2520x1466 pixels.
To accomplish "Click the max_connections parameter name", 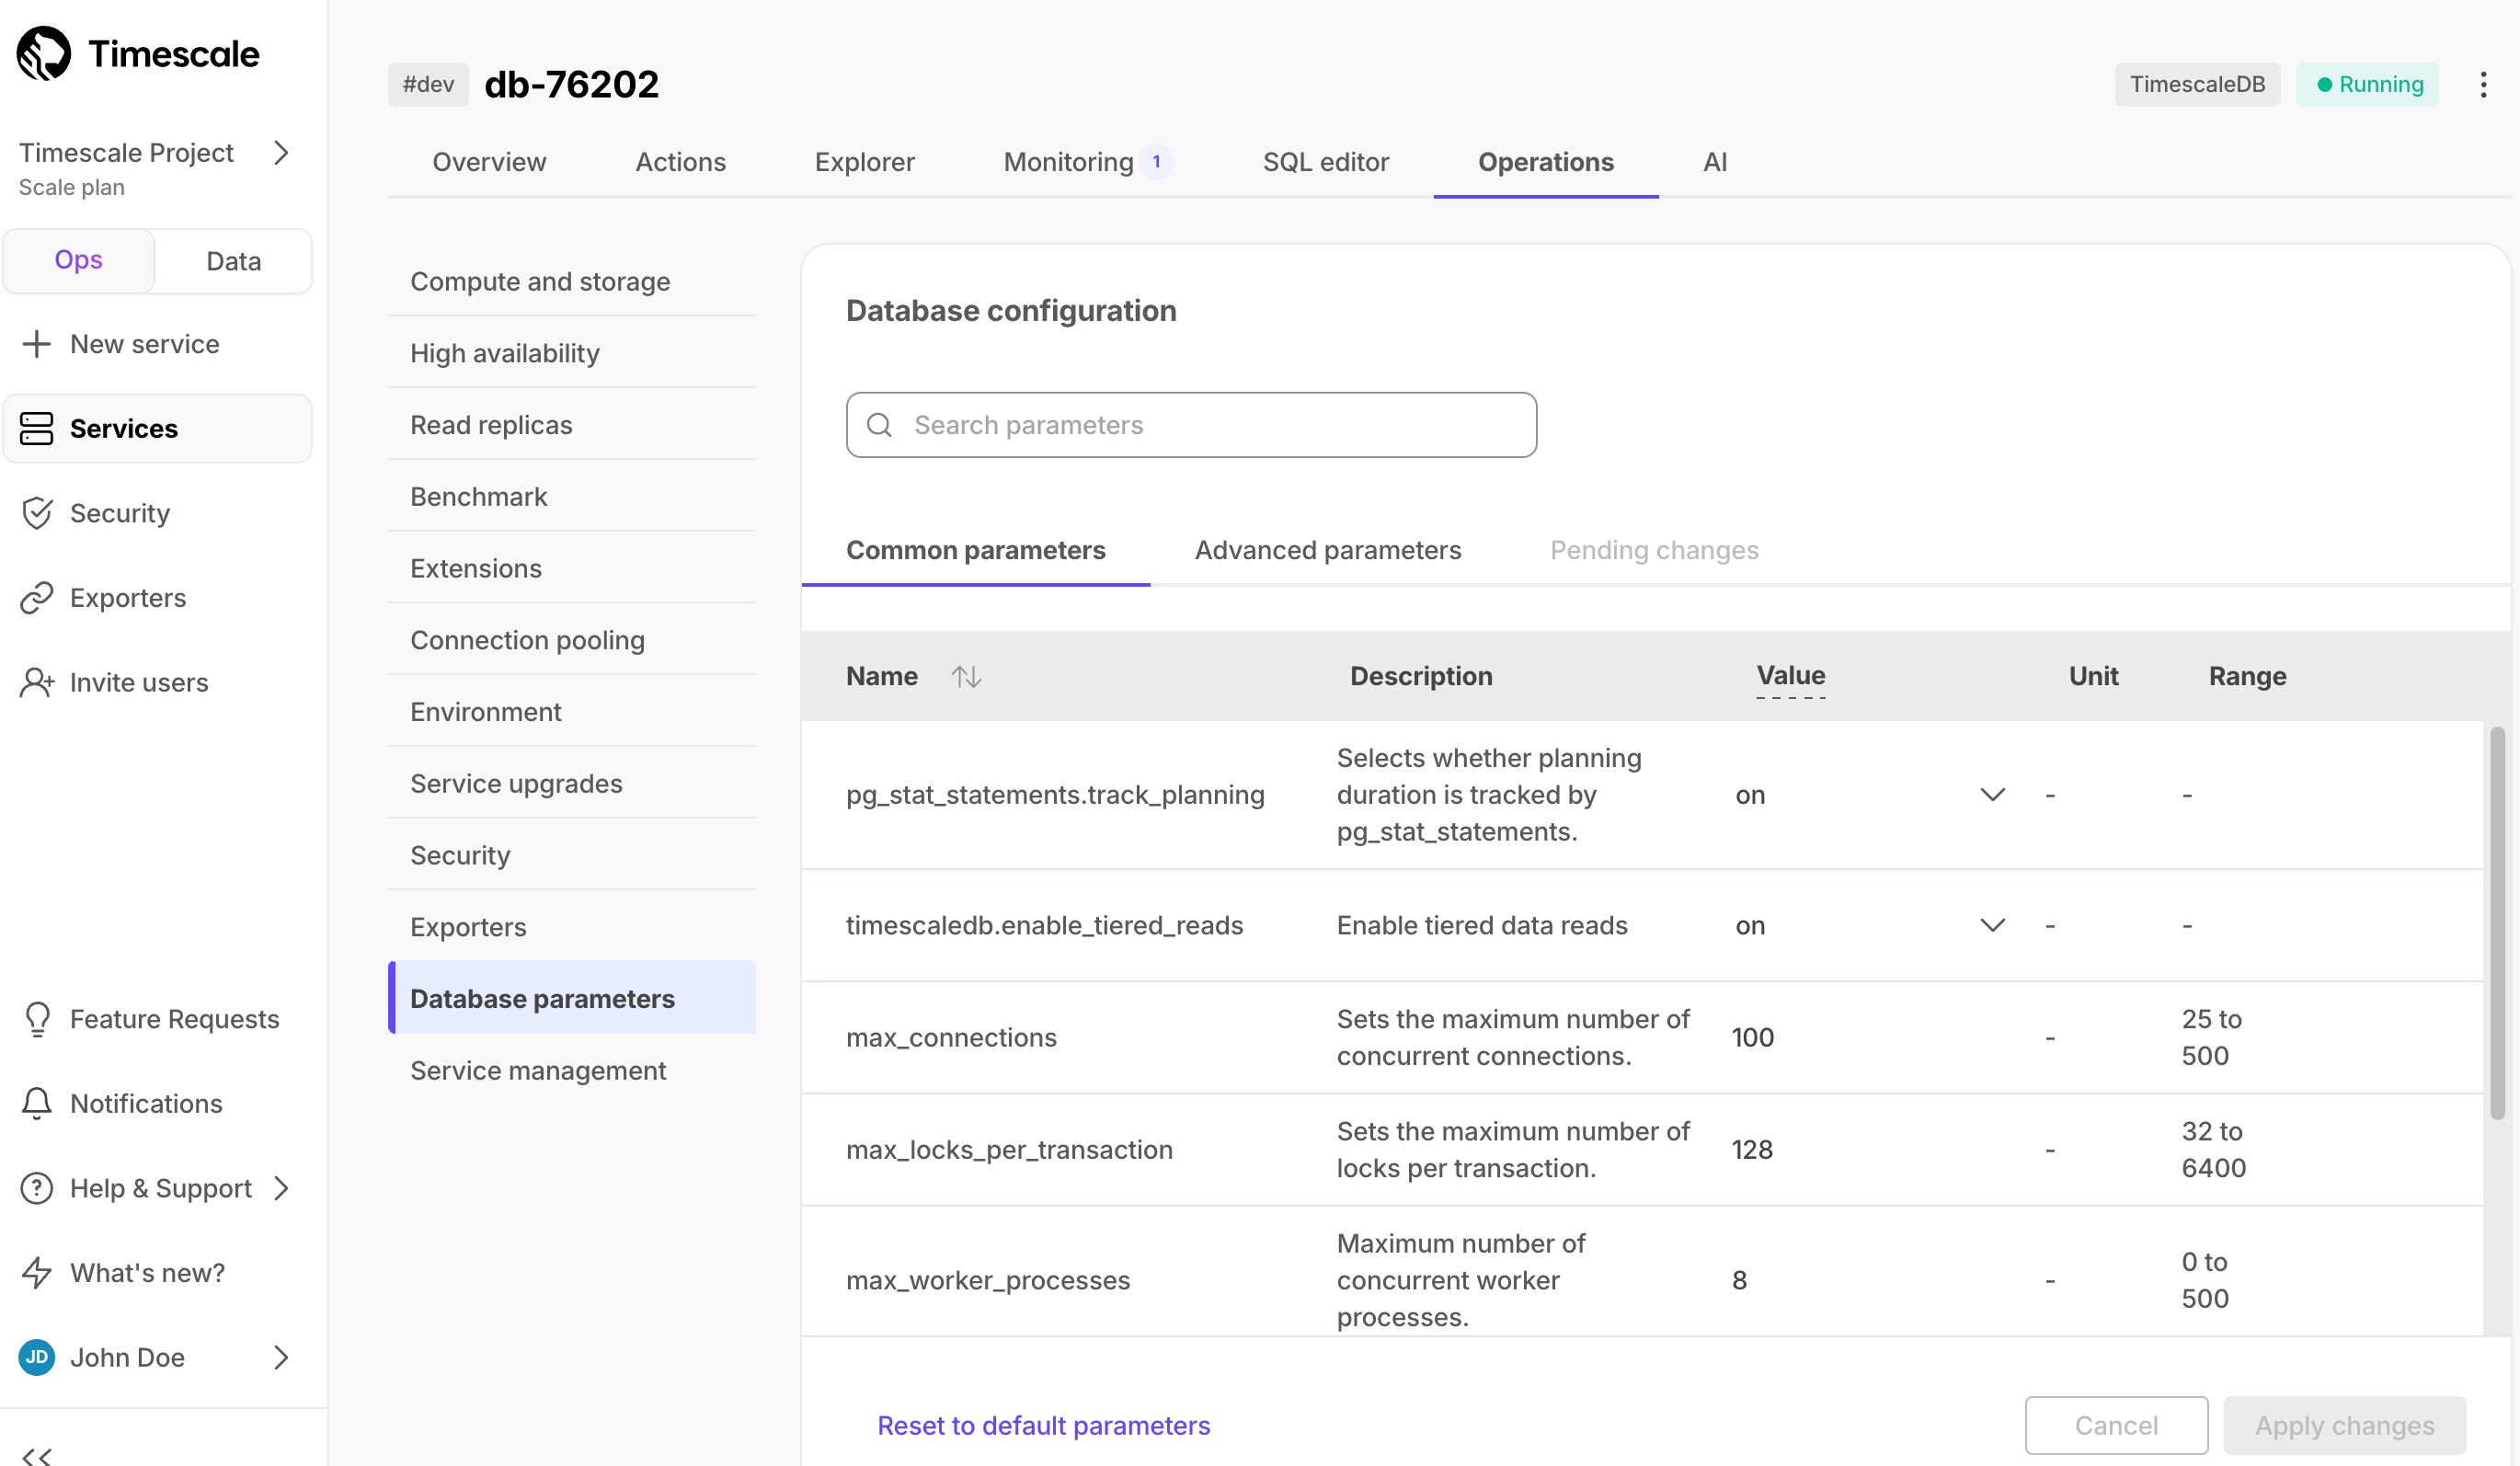I will pyautogui.click(x=951, y=1037).
